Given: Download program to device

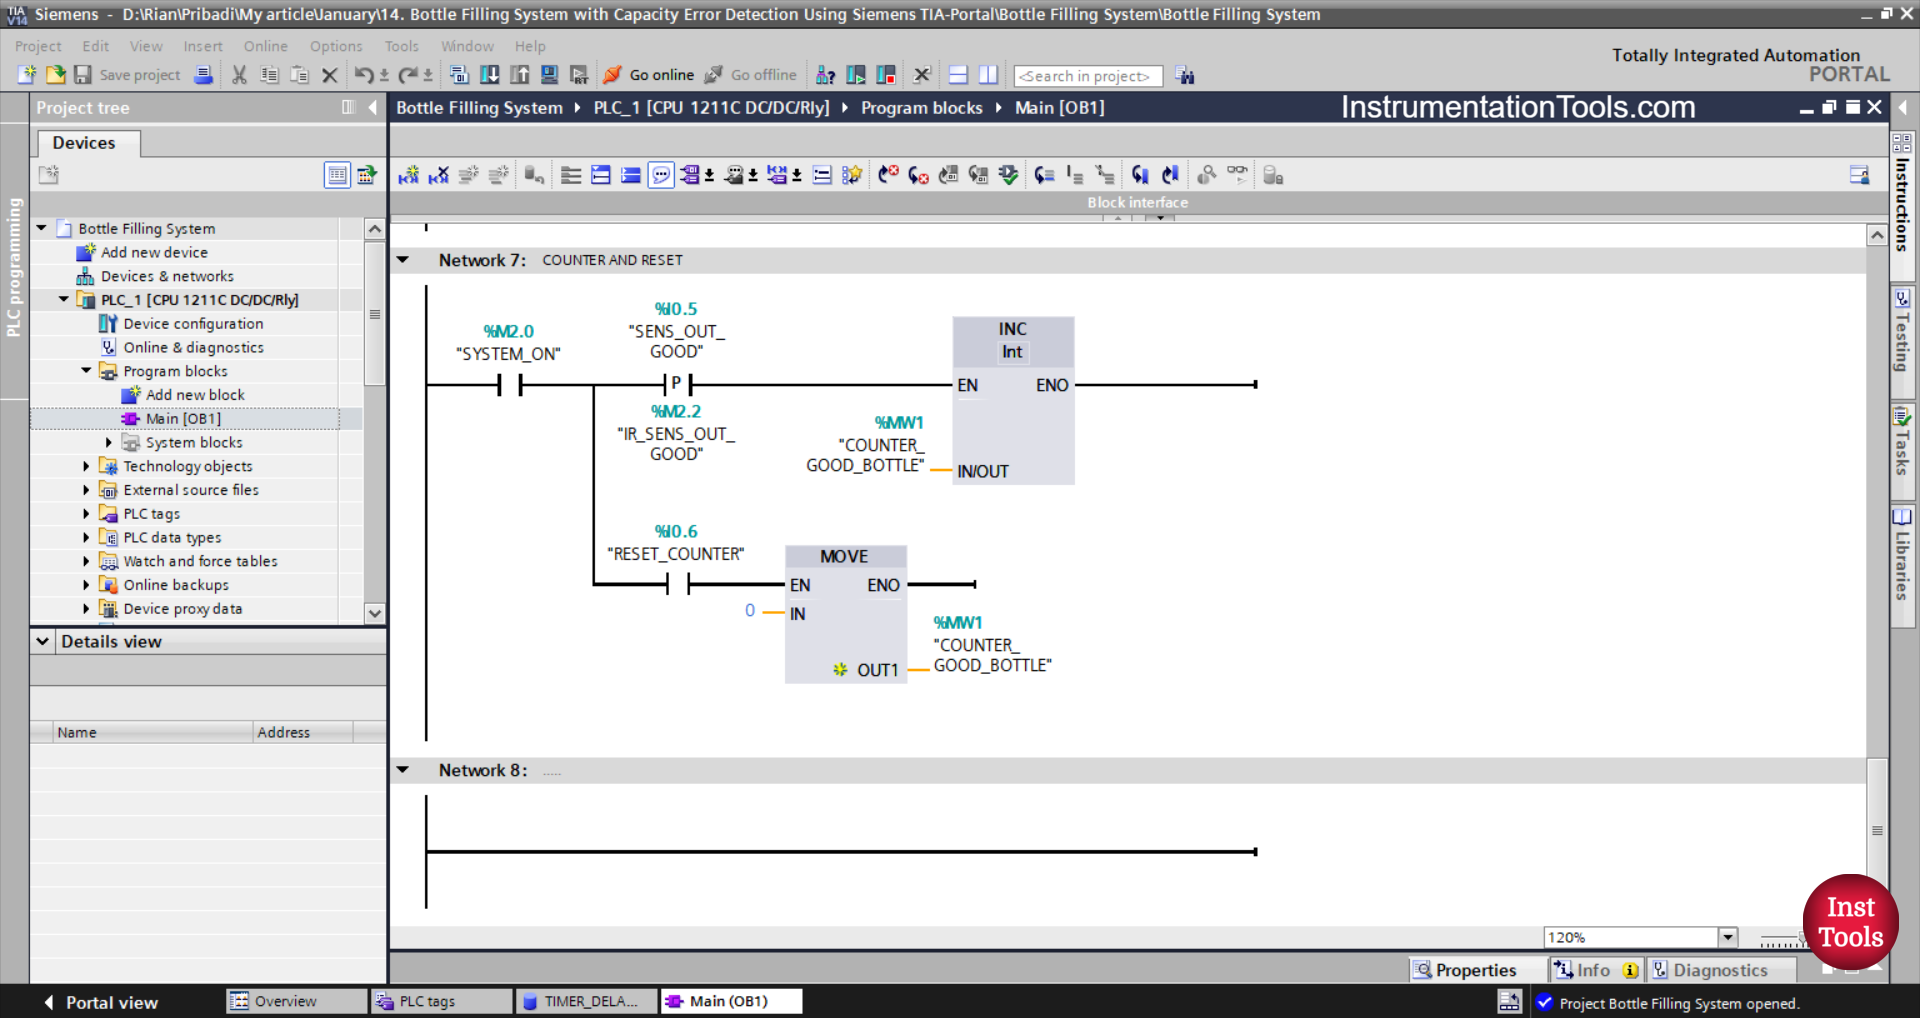Looking at the screenshot, I should pyautogui.click(x=489, y=75).
